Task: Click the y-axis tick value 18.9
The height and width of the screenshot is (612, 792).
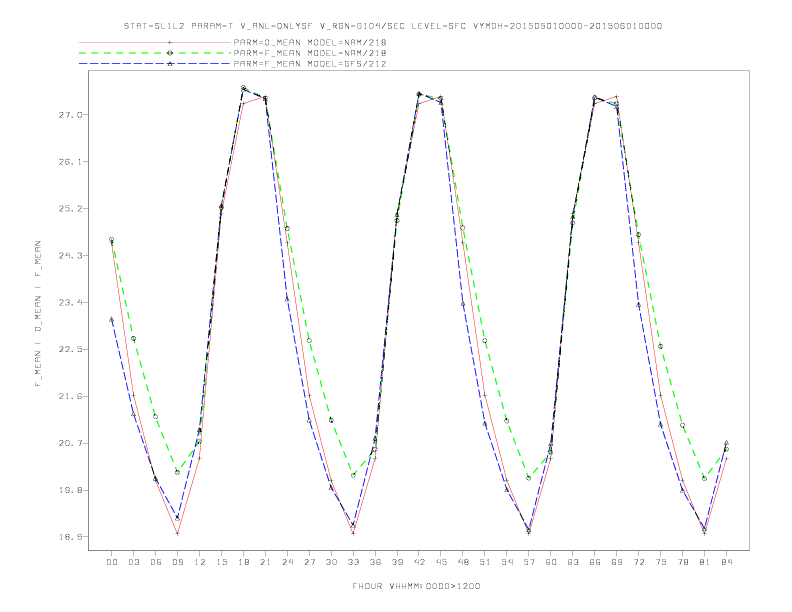Action: click(x=70, y=537)
